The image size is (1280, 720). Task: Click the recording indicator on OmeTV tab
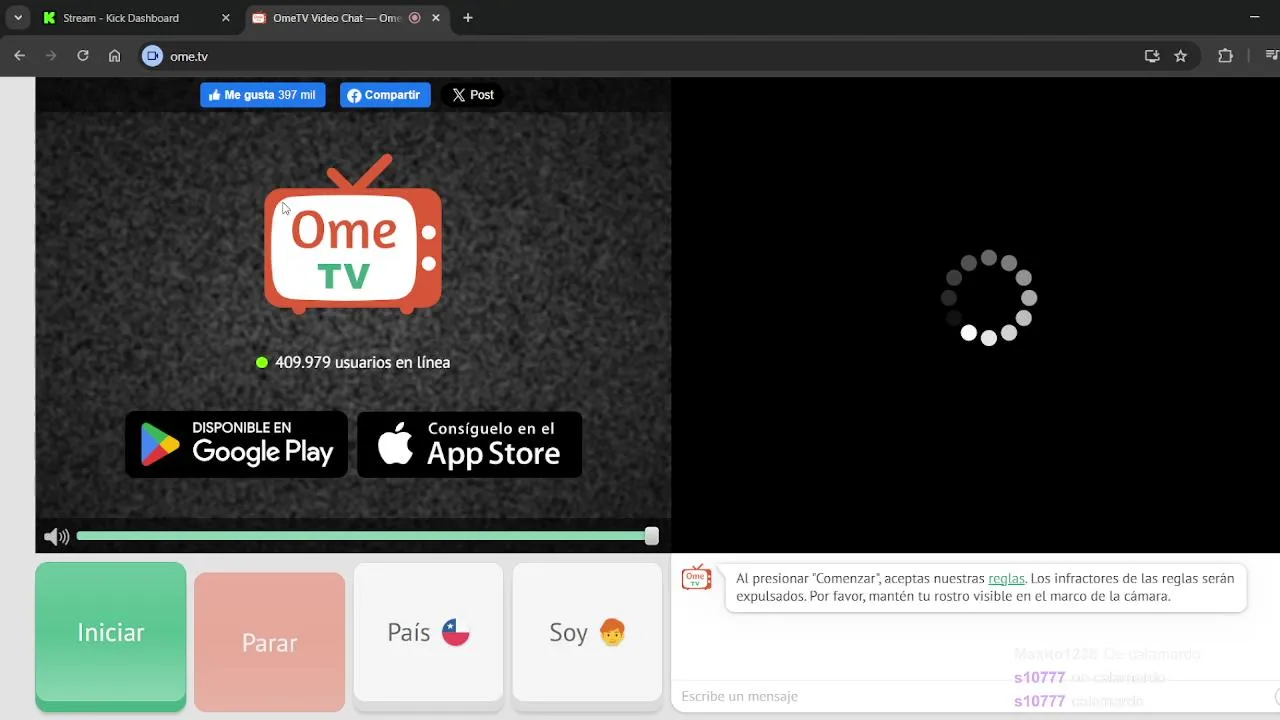(415, 18)
